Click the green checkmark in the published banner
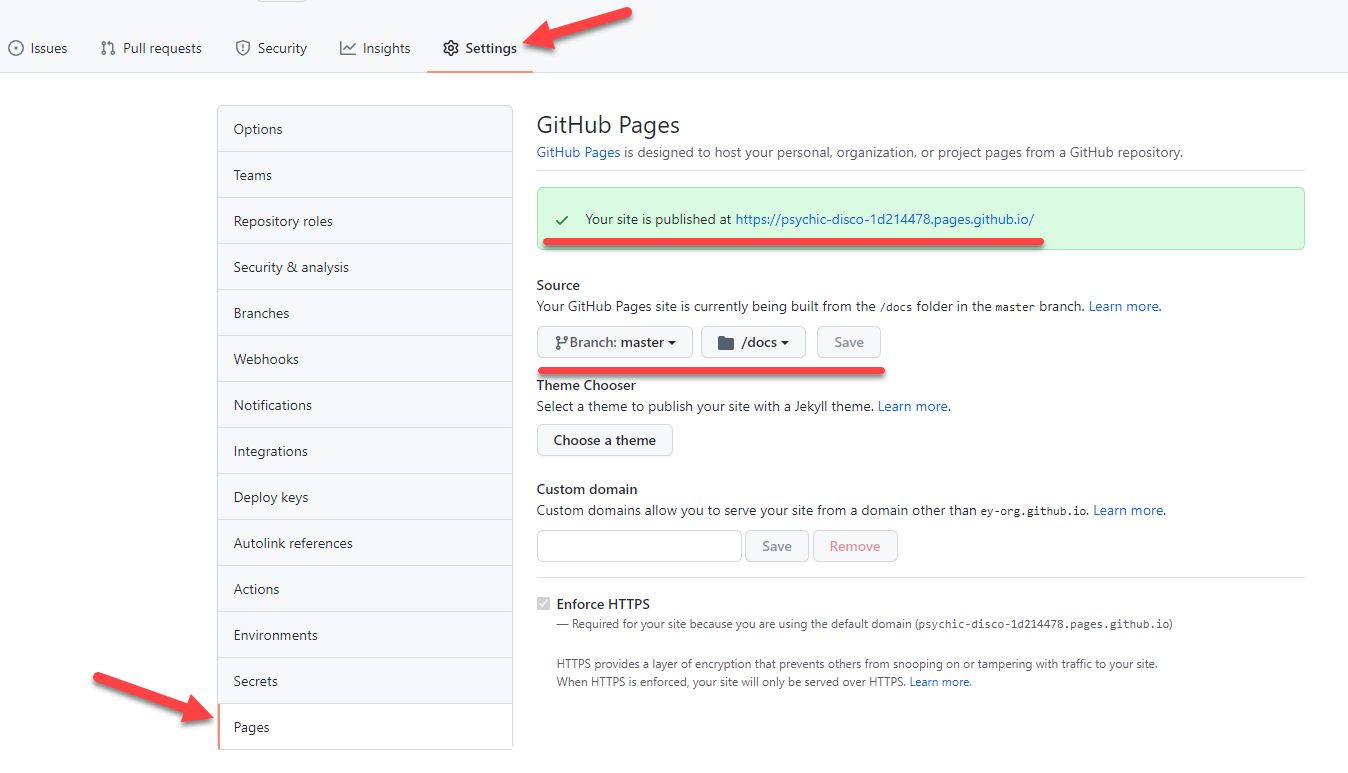Viewport: 1348px width, 773px height. click(565, 218)
